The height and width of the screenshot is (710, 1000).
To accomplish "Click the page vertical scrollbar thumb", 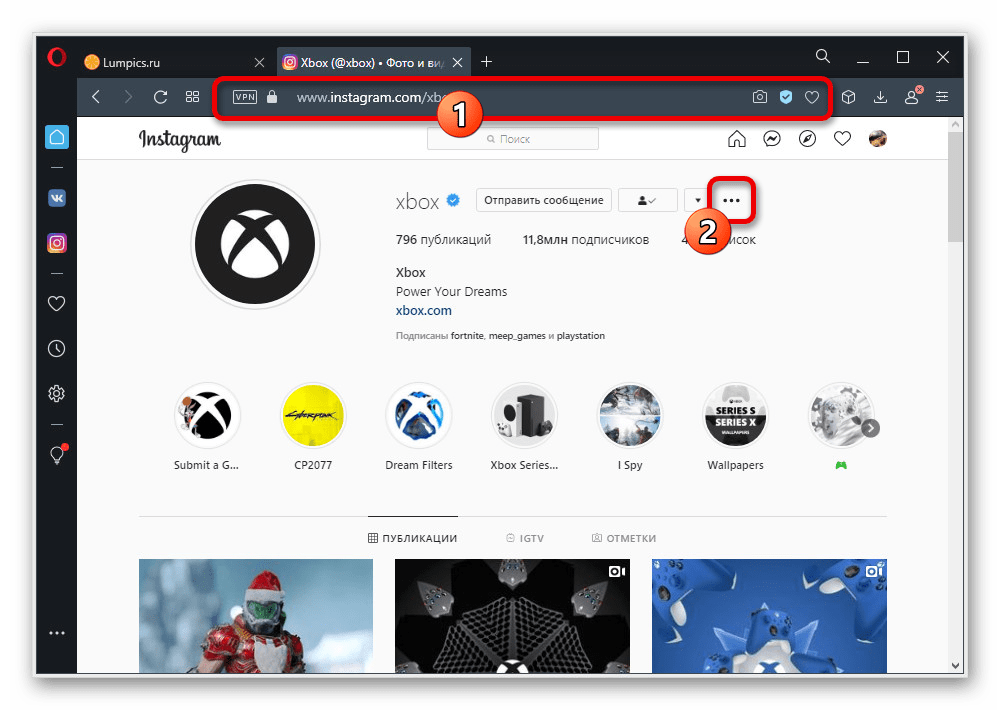I will tap(955, 187).
